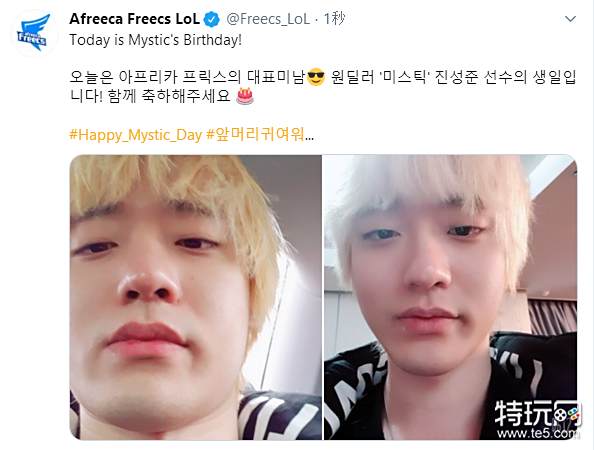Open the #앞머리귀여워 hashtag
This screenshot has height=450, width=594.
click(255, 134)
